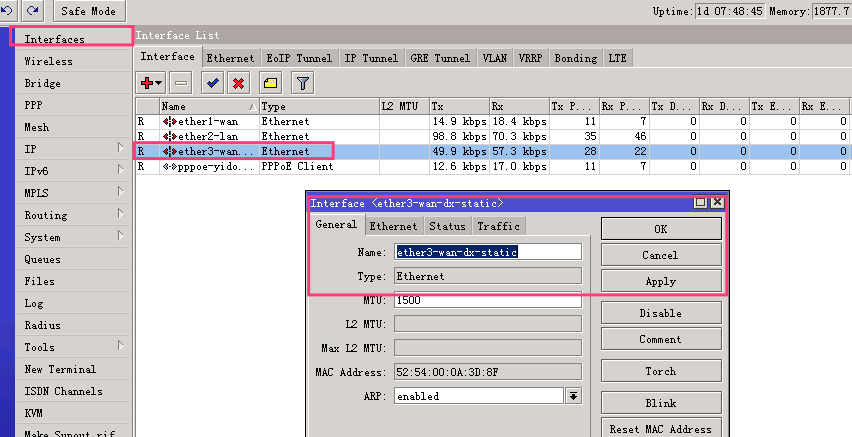Sort by the Type column header
Image resolution: width=852 pixels, height=437 pixels.
(320, 106)
